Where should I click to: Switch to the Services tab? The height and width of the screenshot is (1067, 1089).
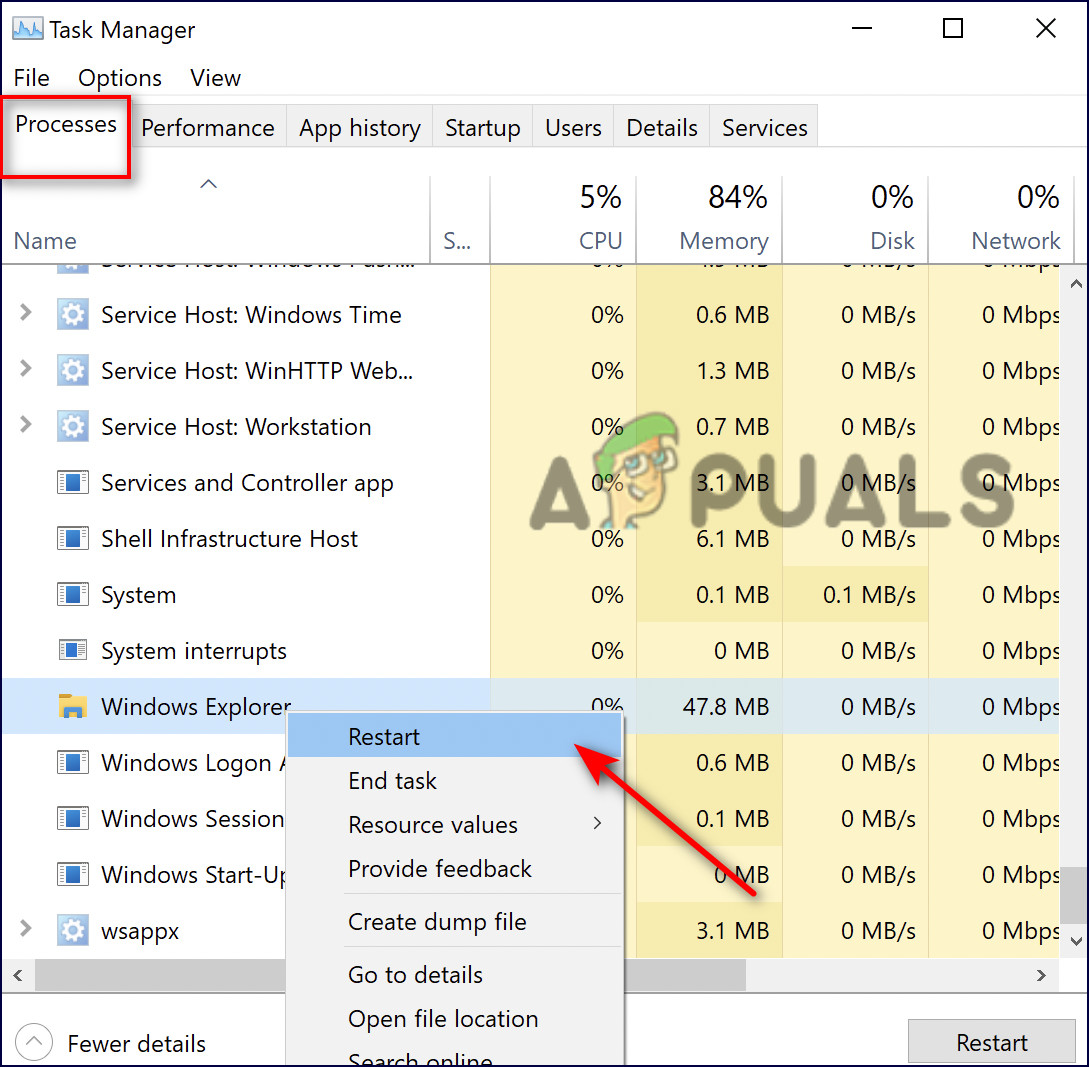click(765, 128)
